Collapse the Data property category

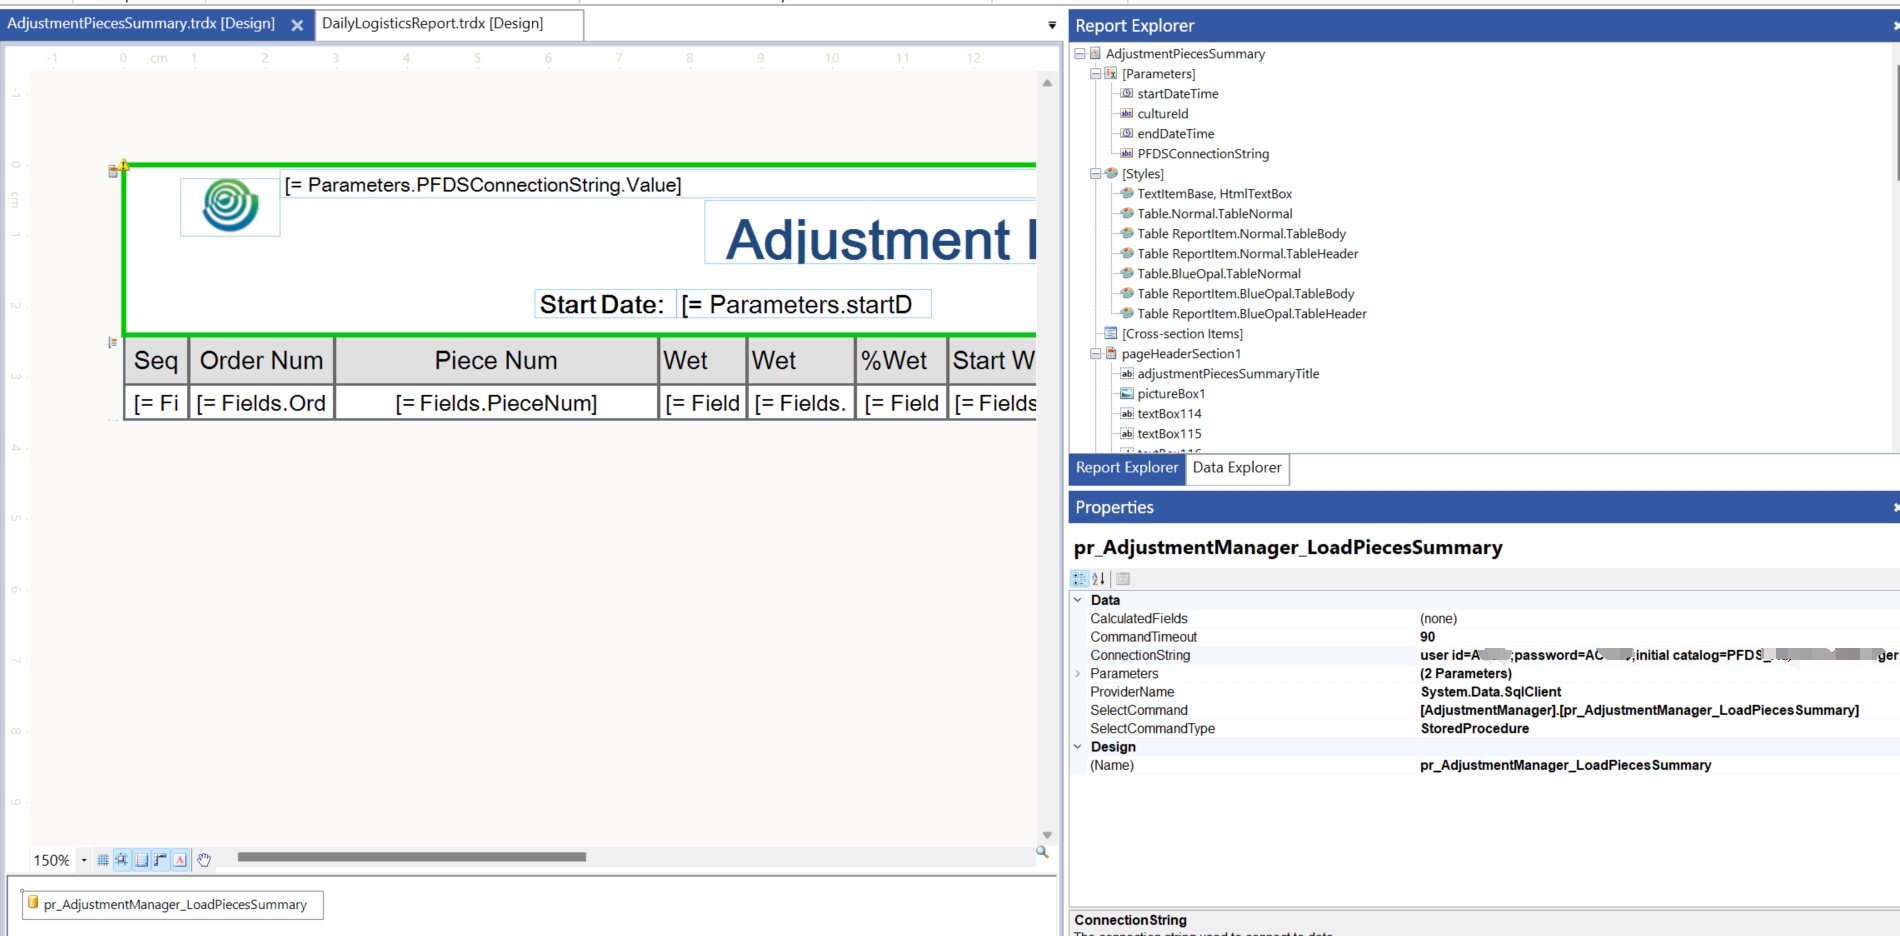click(1078, 600)
